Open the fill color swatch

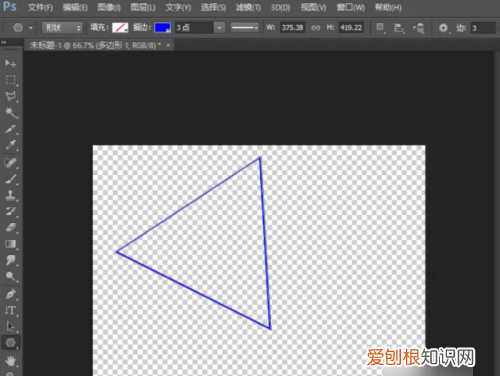click(120, 28)
